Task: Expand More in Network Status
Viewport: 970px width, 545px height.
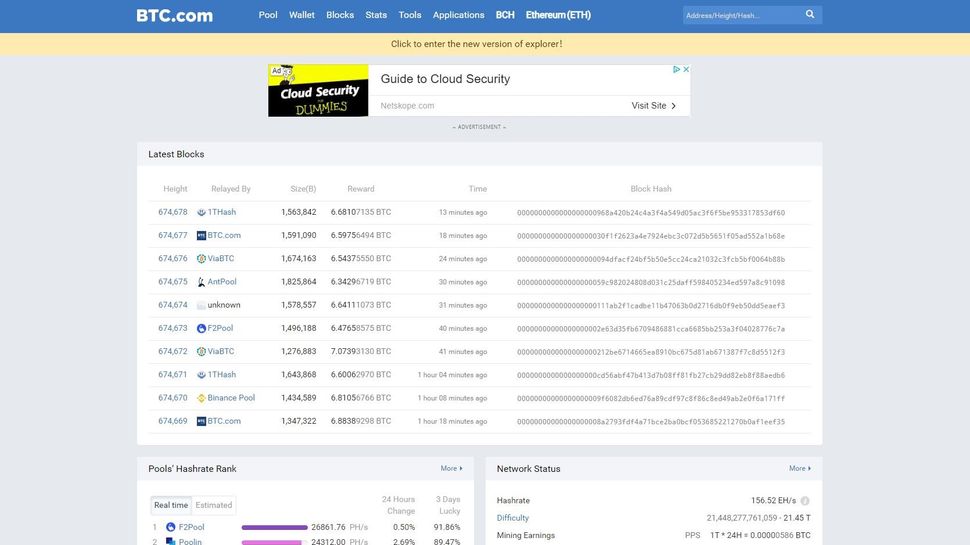Action: tap(800, 469)
